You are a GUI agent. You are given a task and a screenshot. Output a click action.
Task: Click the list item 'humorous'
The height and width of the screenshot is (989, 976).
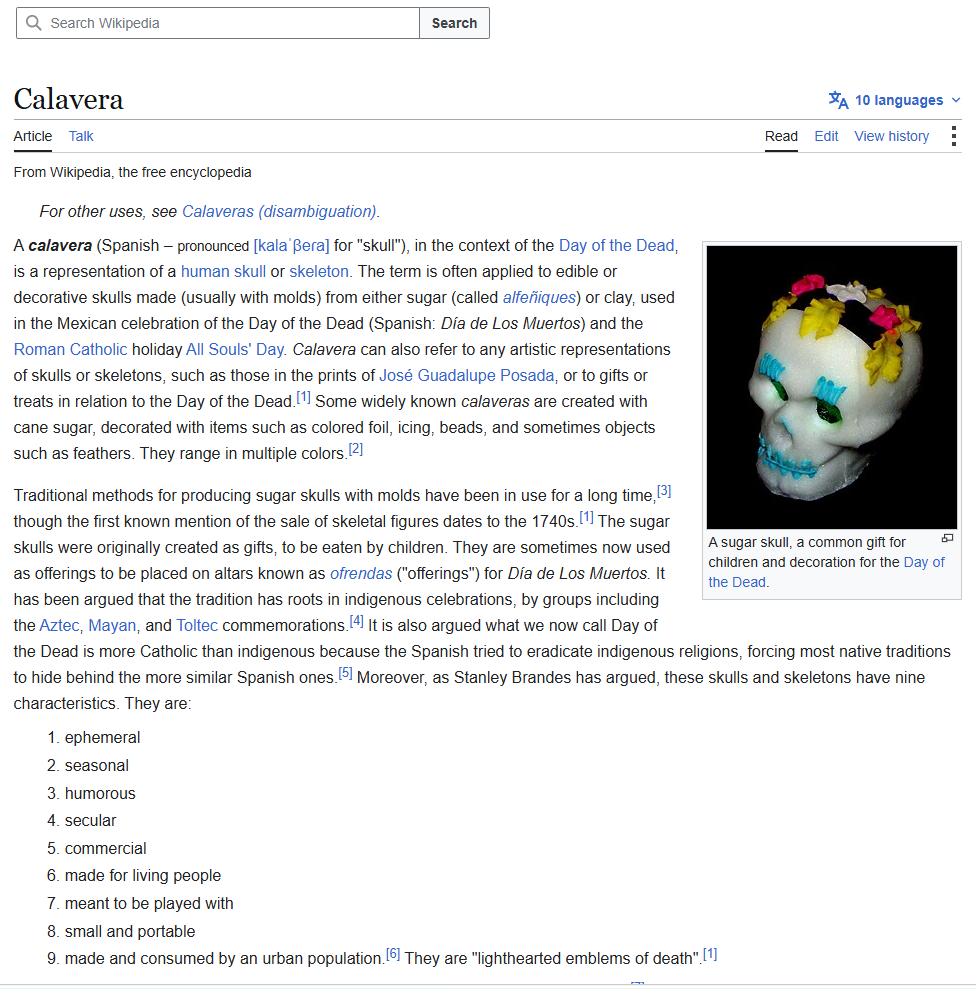coord(100,793)
